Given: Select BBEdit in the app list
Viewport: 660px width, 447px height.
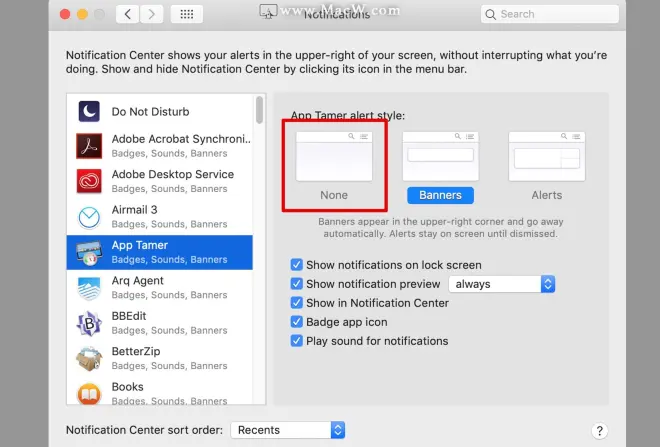Looking at the screenshot, I should coord(160,323).
